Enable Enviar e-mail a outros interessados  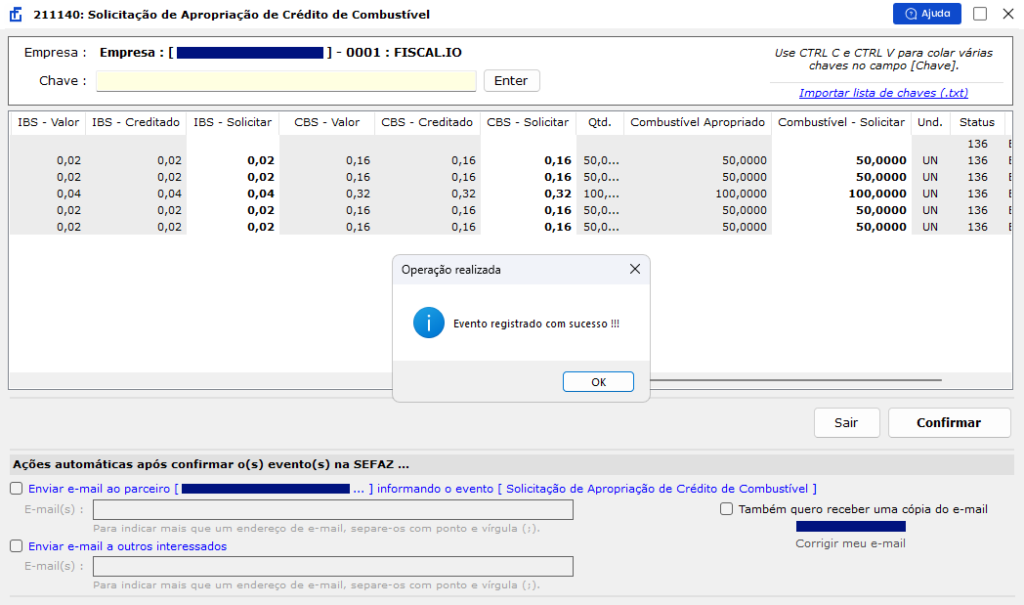pyautogui.click(x=16, y=546)
